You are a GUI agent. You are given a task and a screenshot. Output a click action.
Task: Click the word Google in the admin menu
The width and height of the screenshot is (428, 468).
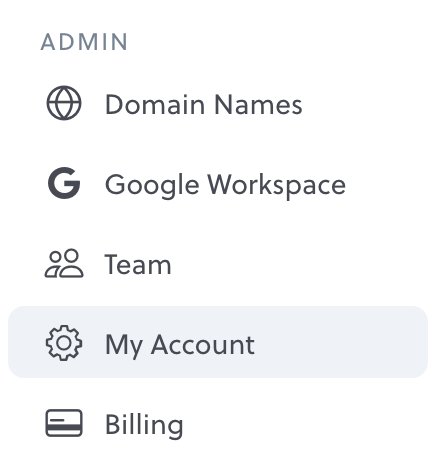(x=152, y=185)
